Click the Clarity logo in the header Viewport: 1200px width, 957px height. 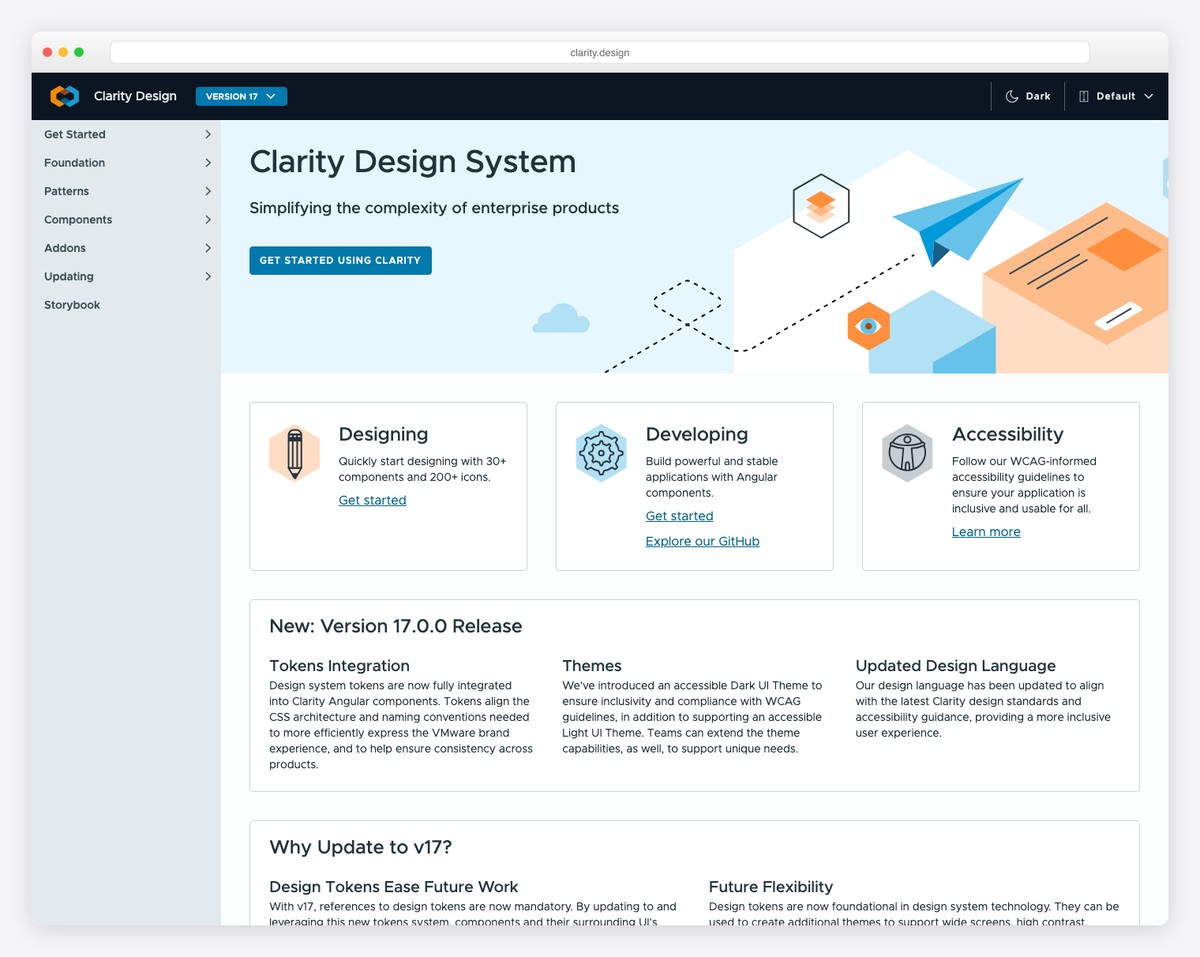click(64, 96)
